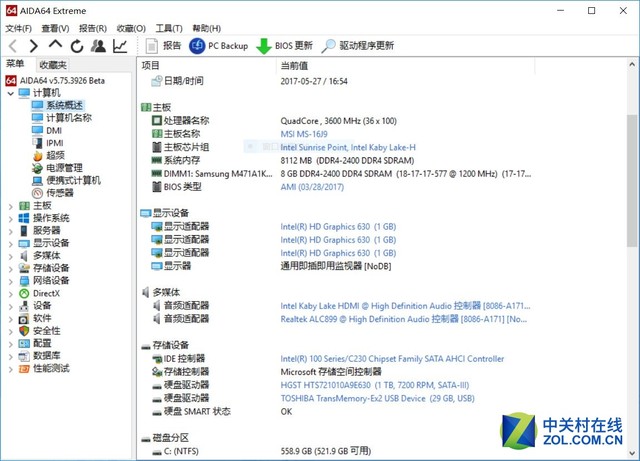
Task: Click 驱动程序更新 driver update button
Action: point(358,46)
